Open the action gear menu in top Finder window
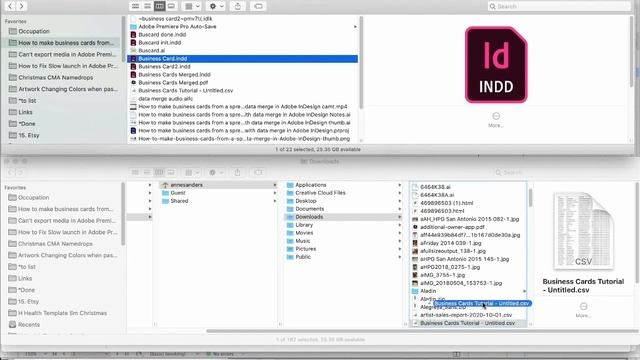 [x=216, y=6]
